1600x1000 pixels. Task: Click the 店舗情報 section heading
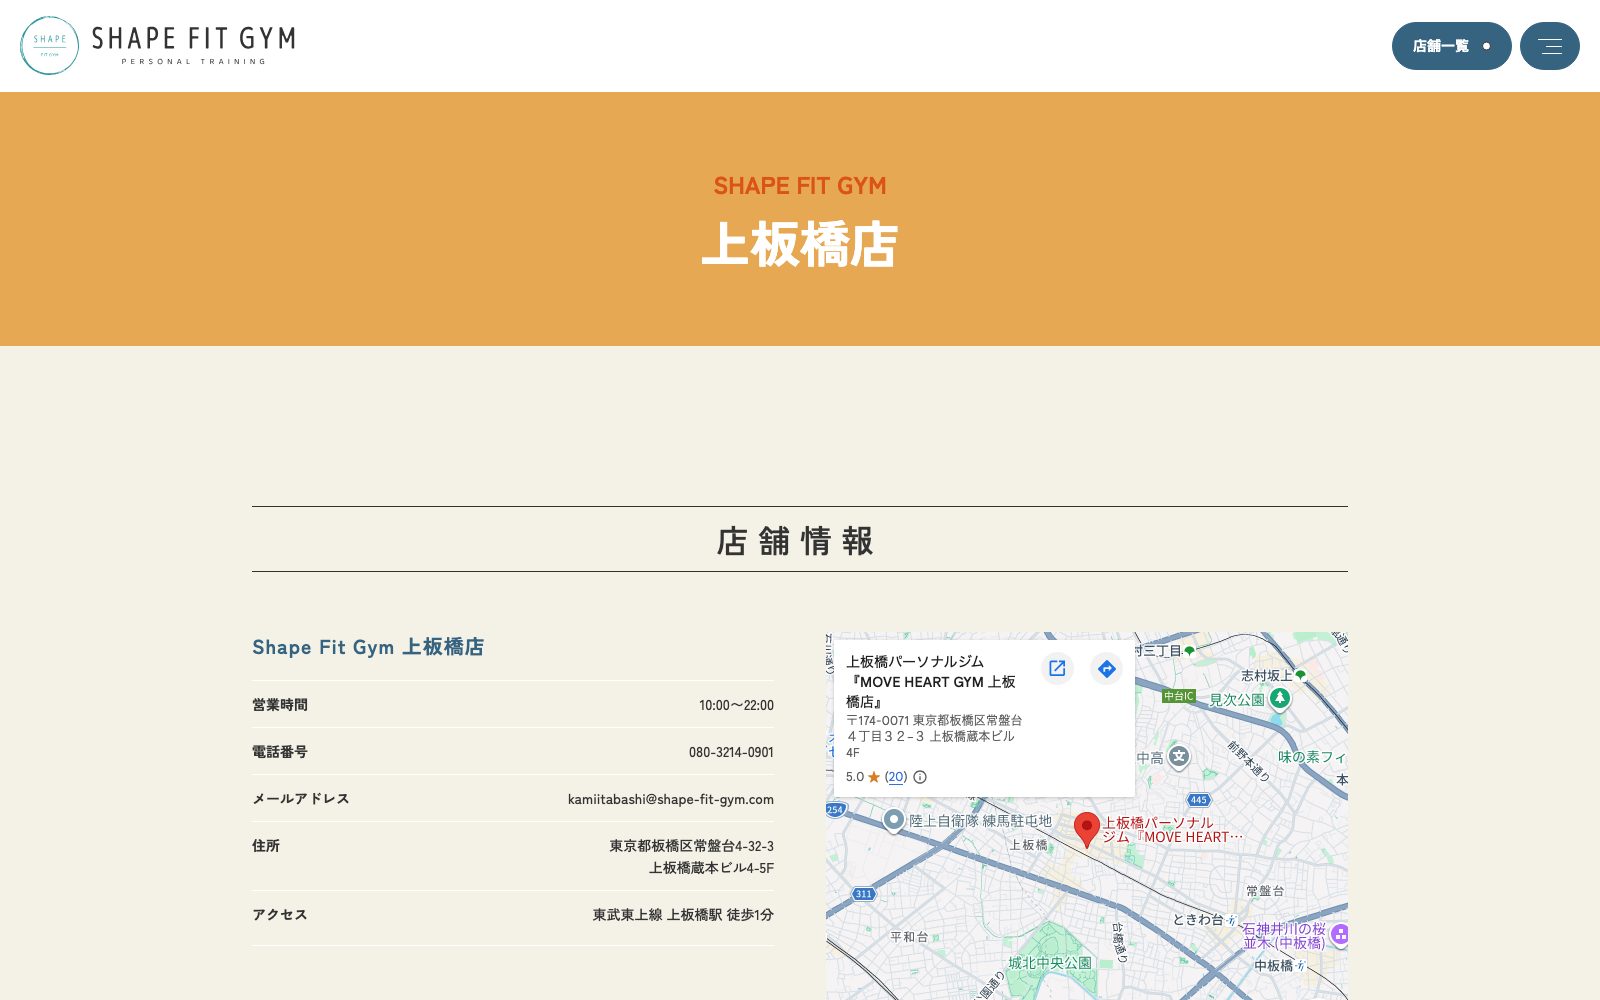796,541
